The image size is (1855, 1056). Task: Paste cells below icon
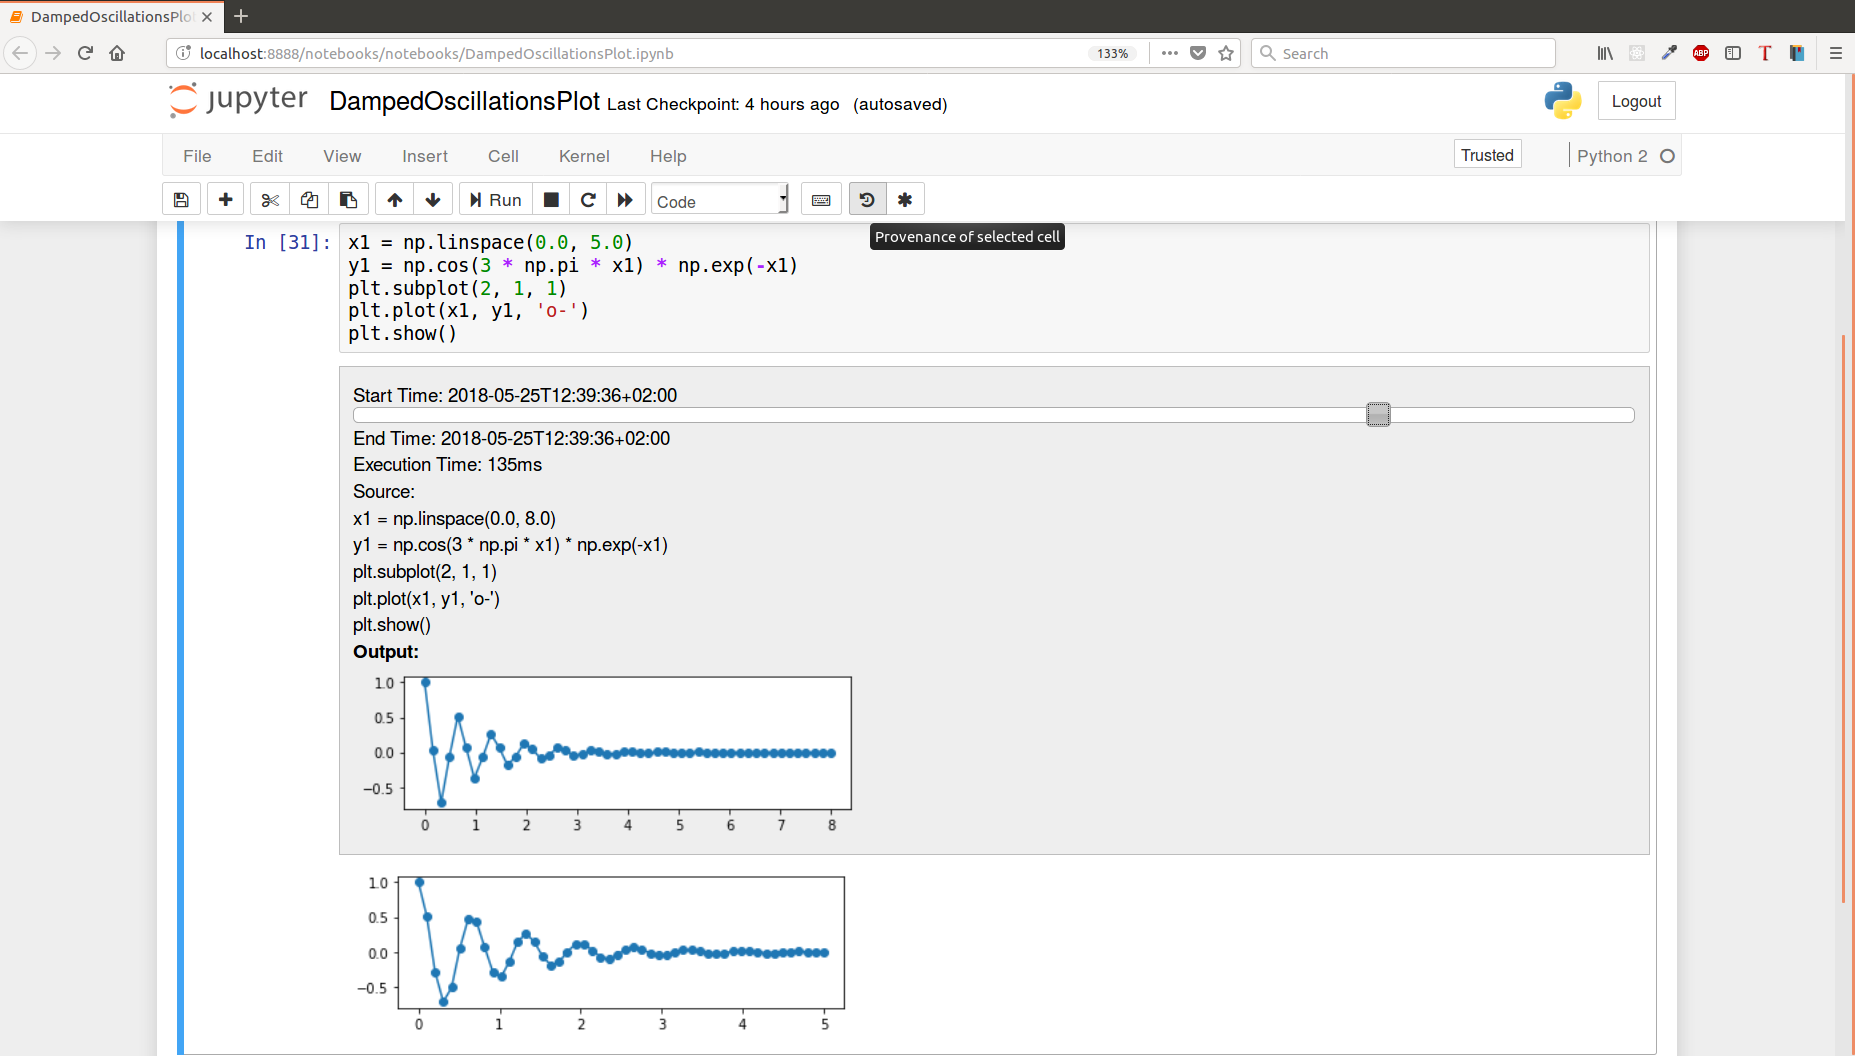(x=348, y=200)
